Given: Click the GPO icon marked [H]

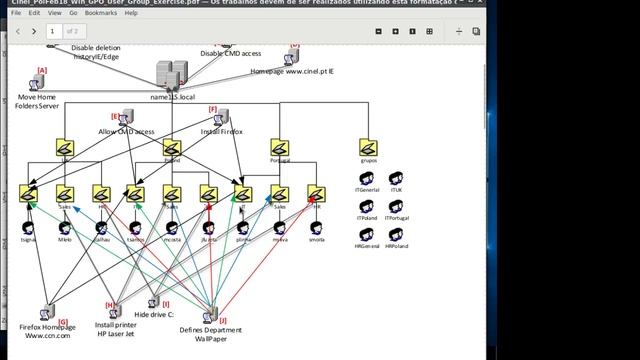Looking at the screenshot, I should point(115,311).
